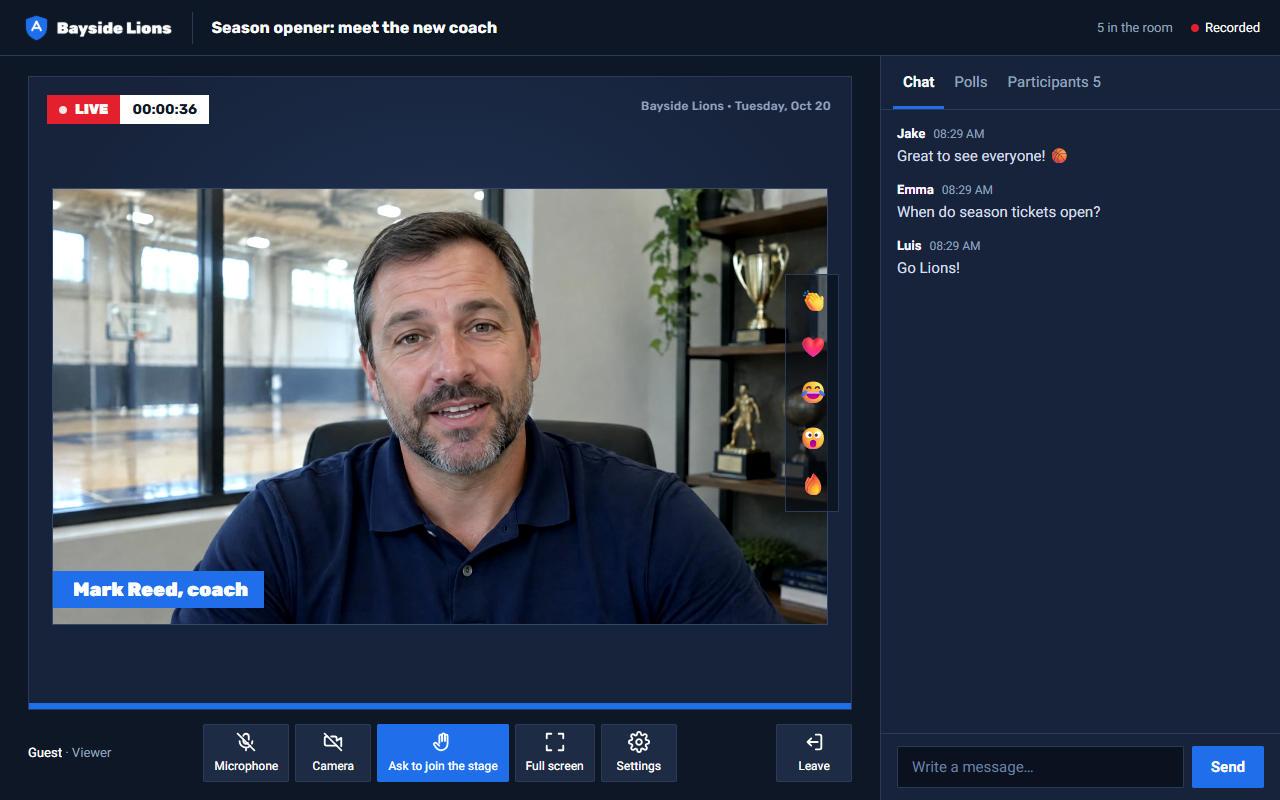Send a laughing face reaction

tap(813, 392)
